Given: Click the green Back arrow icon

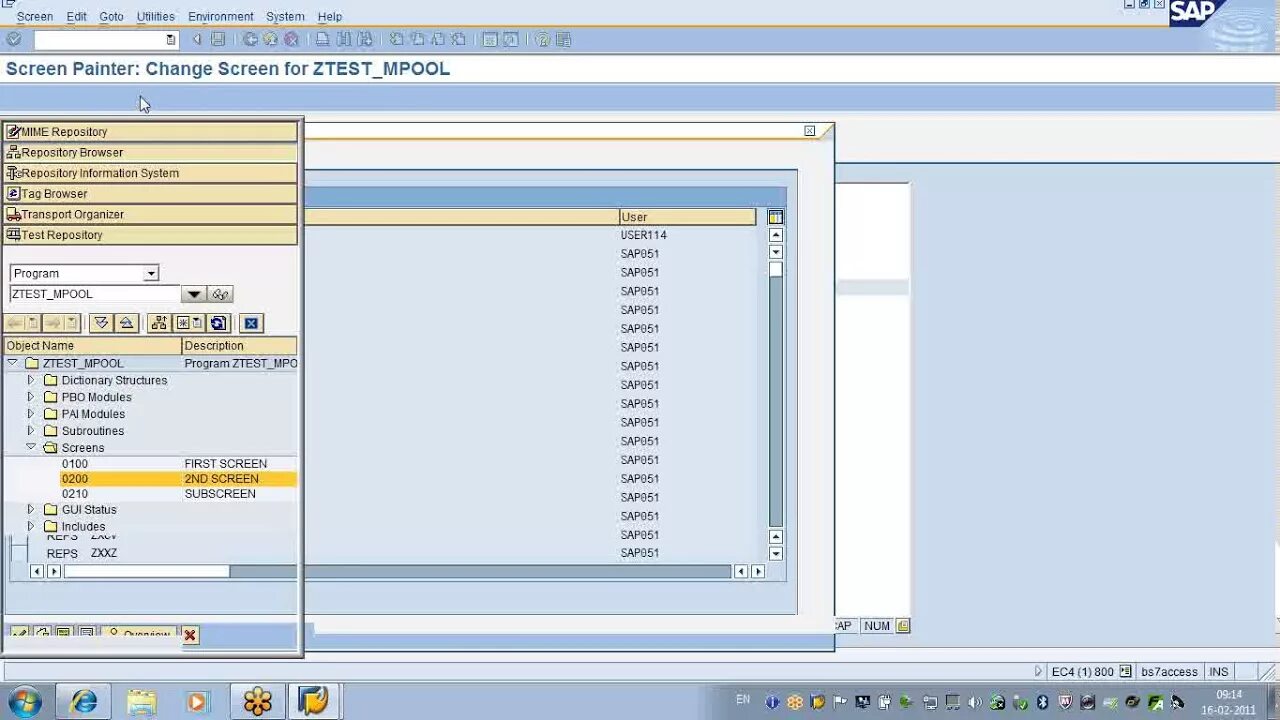Looking at the screenshot, I should pyautogui.click(x=250, y=39).
